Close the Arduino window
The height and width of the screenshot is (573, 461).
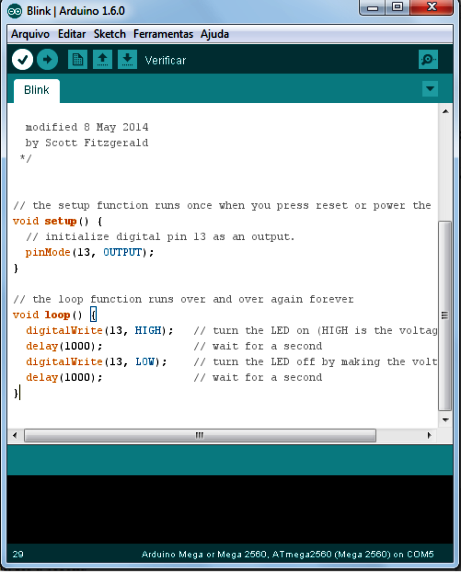coord(432,7)
